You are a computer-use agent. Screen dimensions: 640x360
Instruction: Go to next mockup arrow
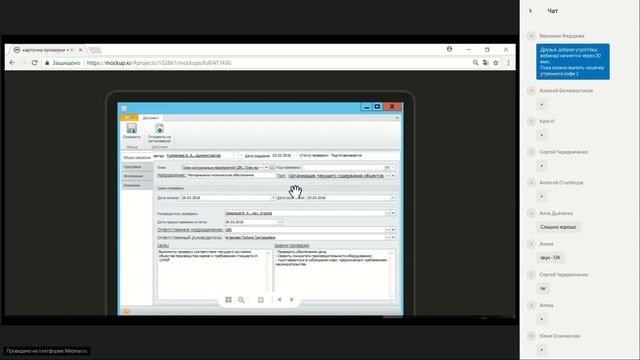[x=292, y=300]
